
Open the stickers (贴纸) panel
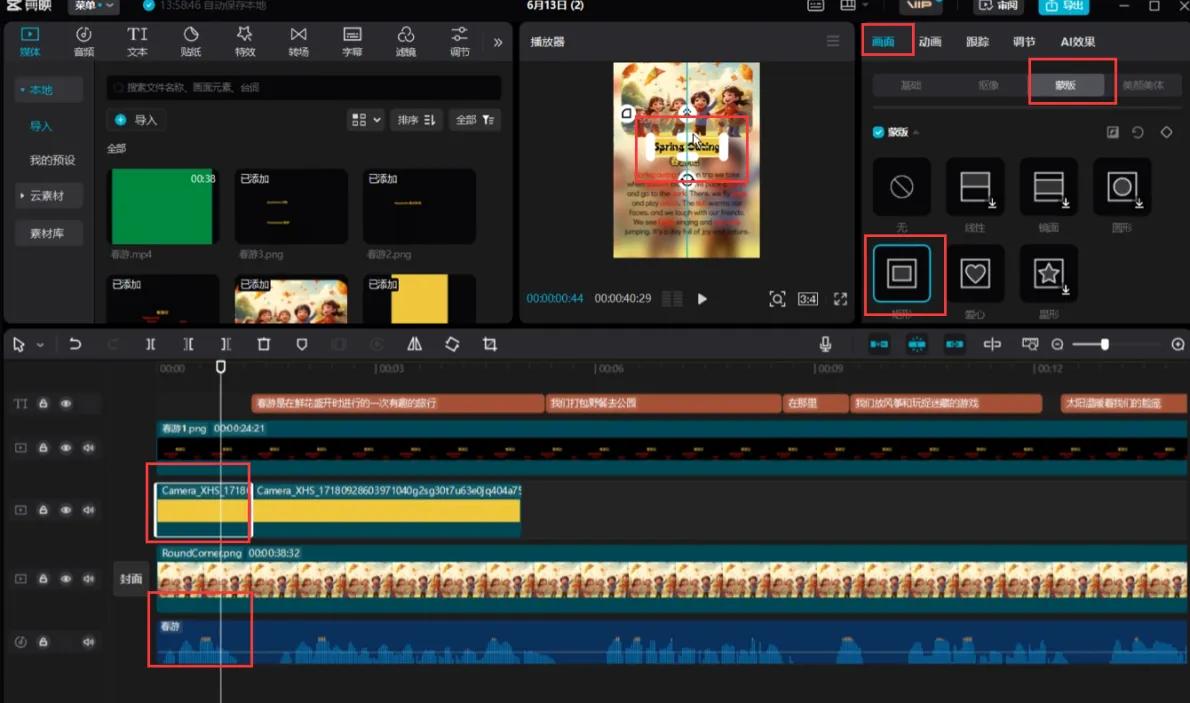[x=191, y=41]
